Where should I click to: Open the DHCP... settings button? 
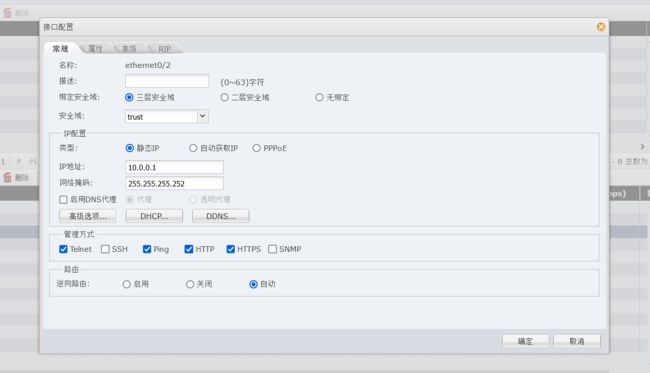click(x=154, y=216)
